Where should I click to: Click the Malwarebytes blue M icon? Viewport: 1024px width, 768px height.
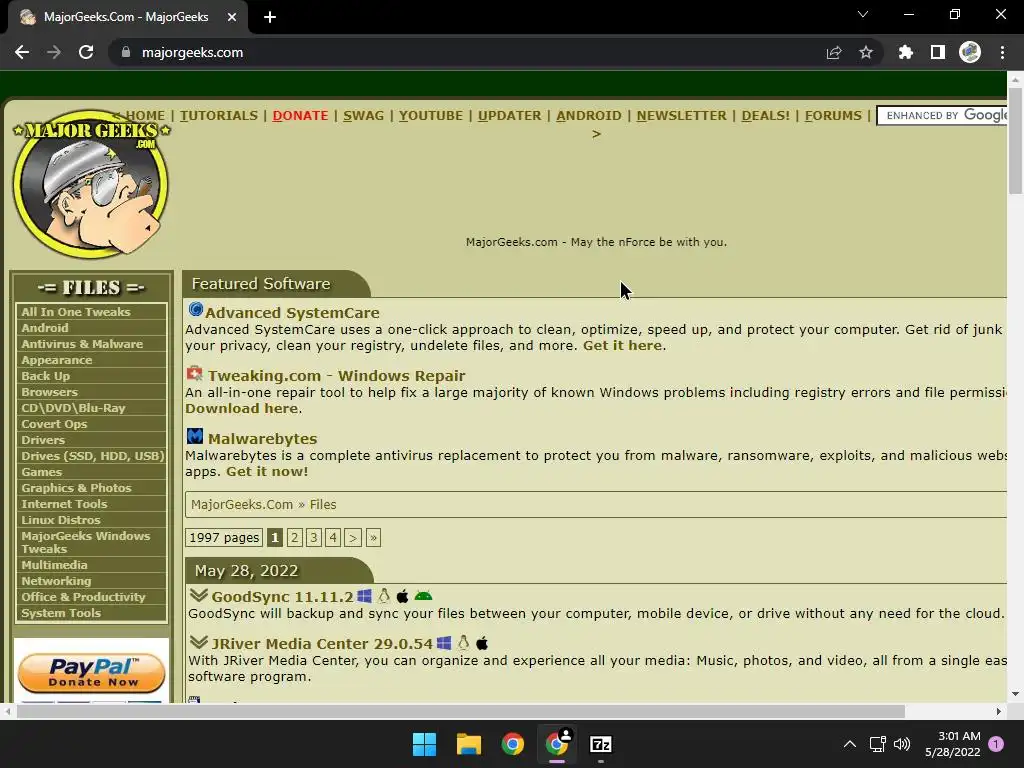[x=195, y=436]
